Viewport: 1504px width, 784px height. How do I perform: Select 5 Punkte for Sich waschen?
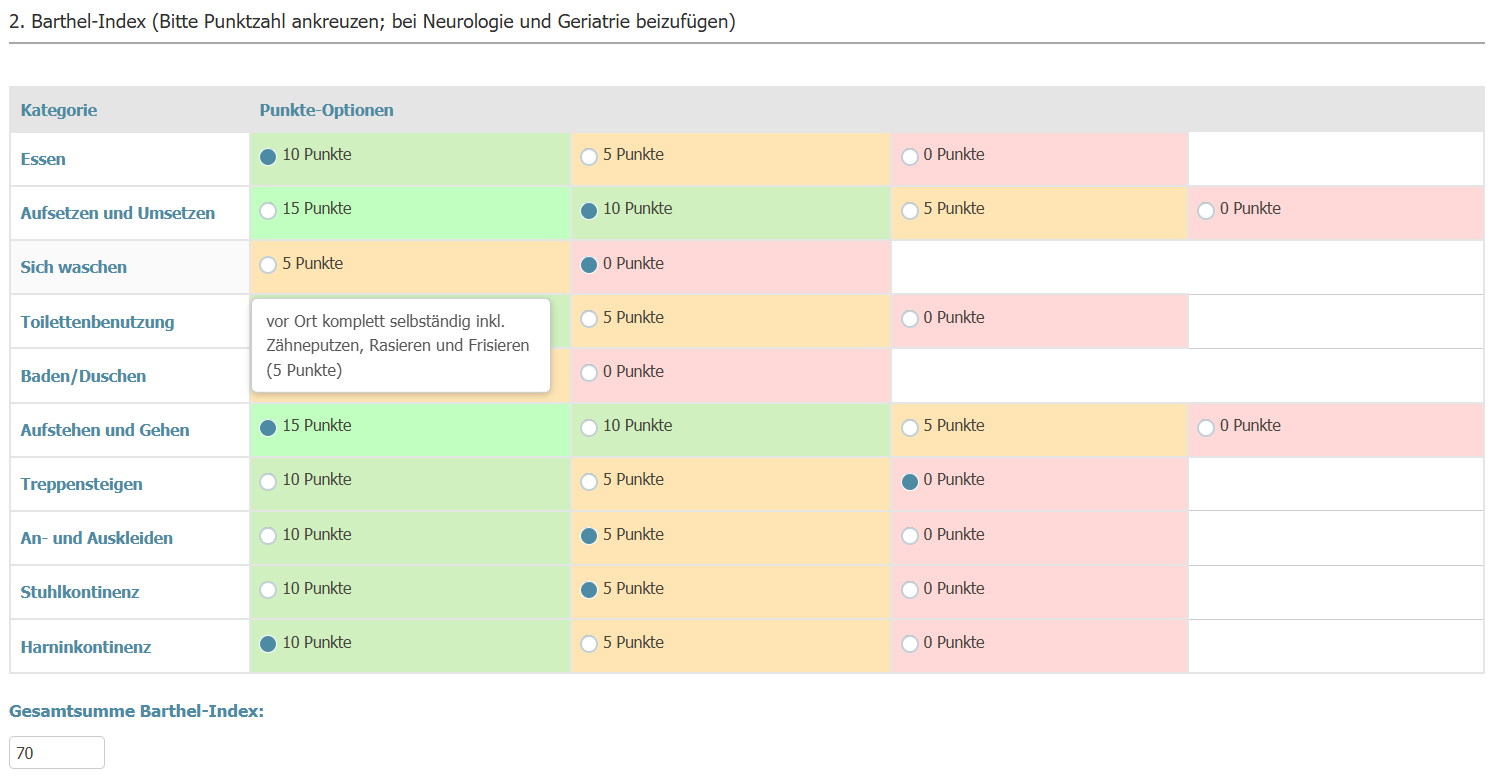pos(268,265)
